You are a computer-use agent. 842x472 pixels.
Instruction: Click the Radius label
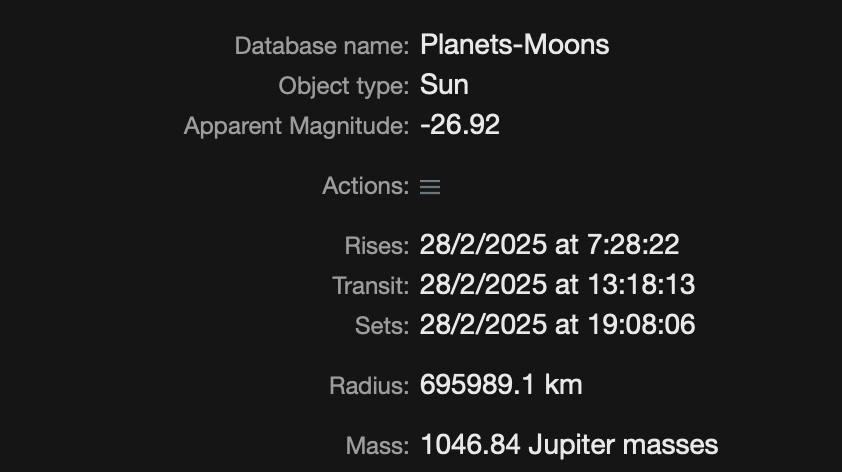pos(369,385)
